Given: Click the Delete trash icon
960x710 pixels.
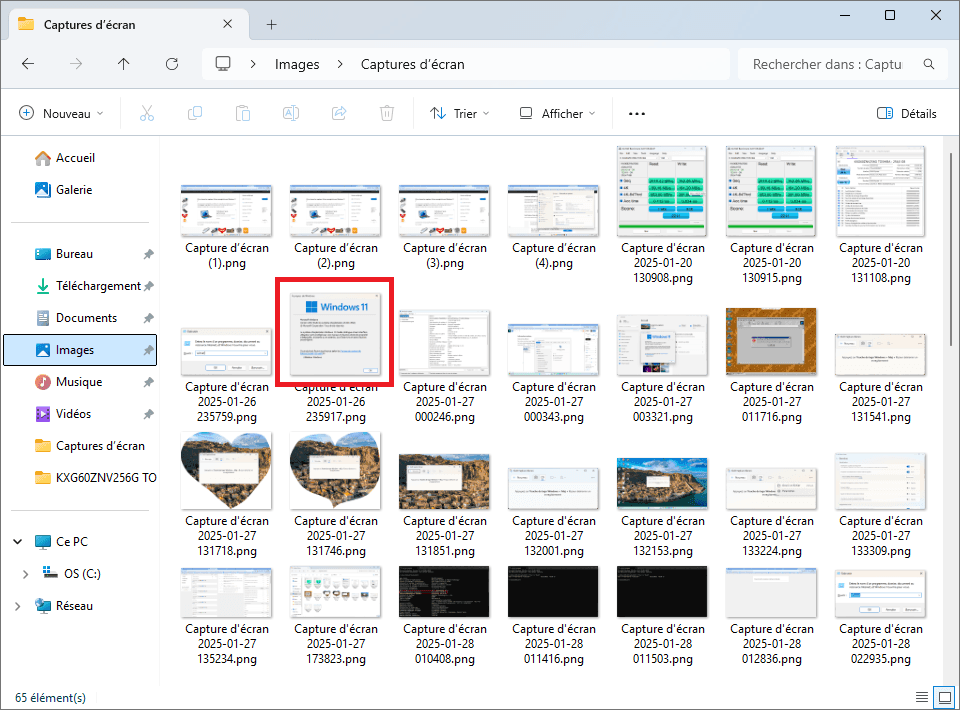Looking at the screenshot, I should click(x=387, y=113).
